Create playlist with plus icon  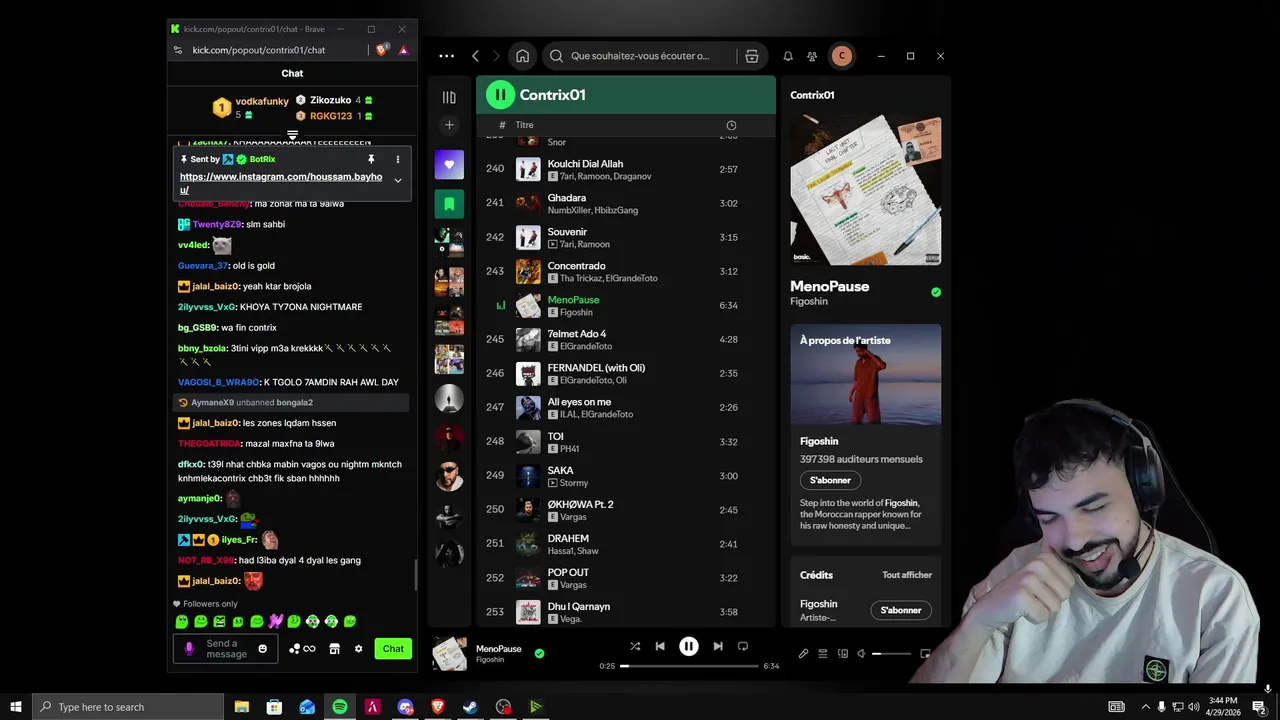[449, 125]
